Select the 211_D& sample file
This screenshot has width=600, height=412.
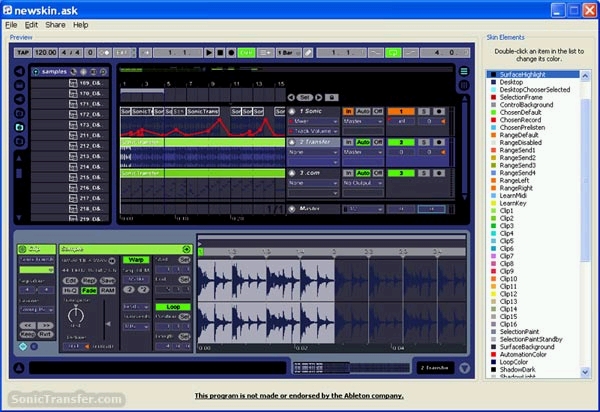coord(70,135)
